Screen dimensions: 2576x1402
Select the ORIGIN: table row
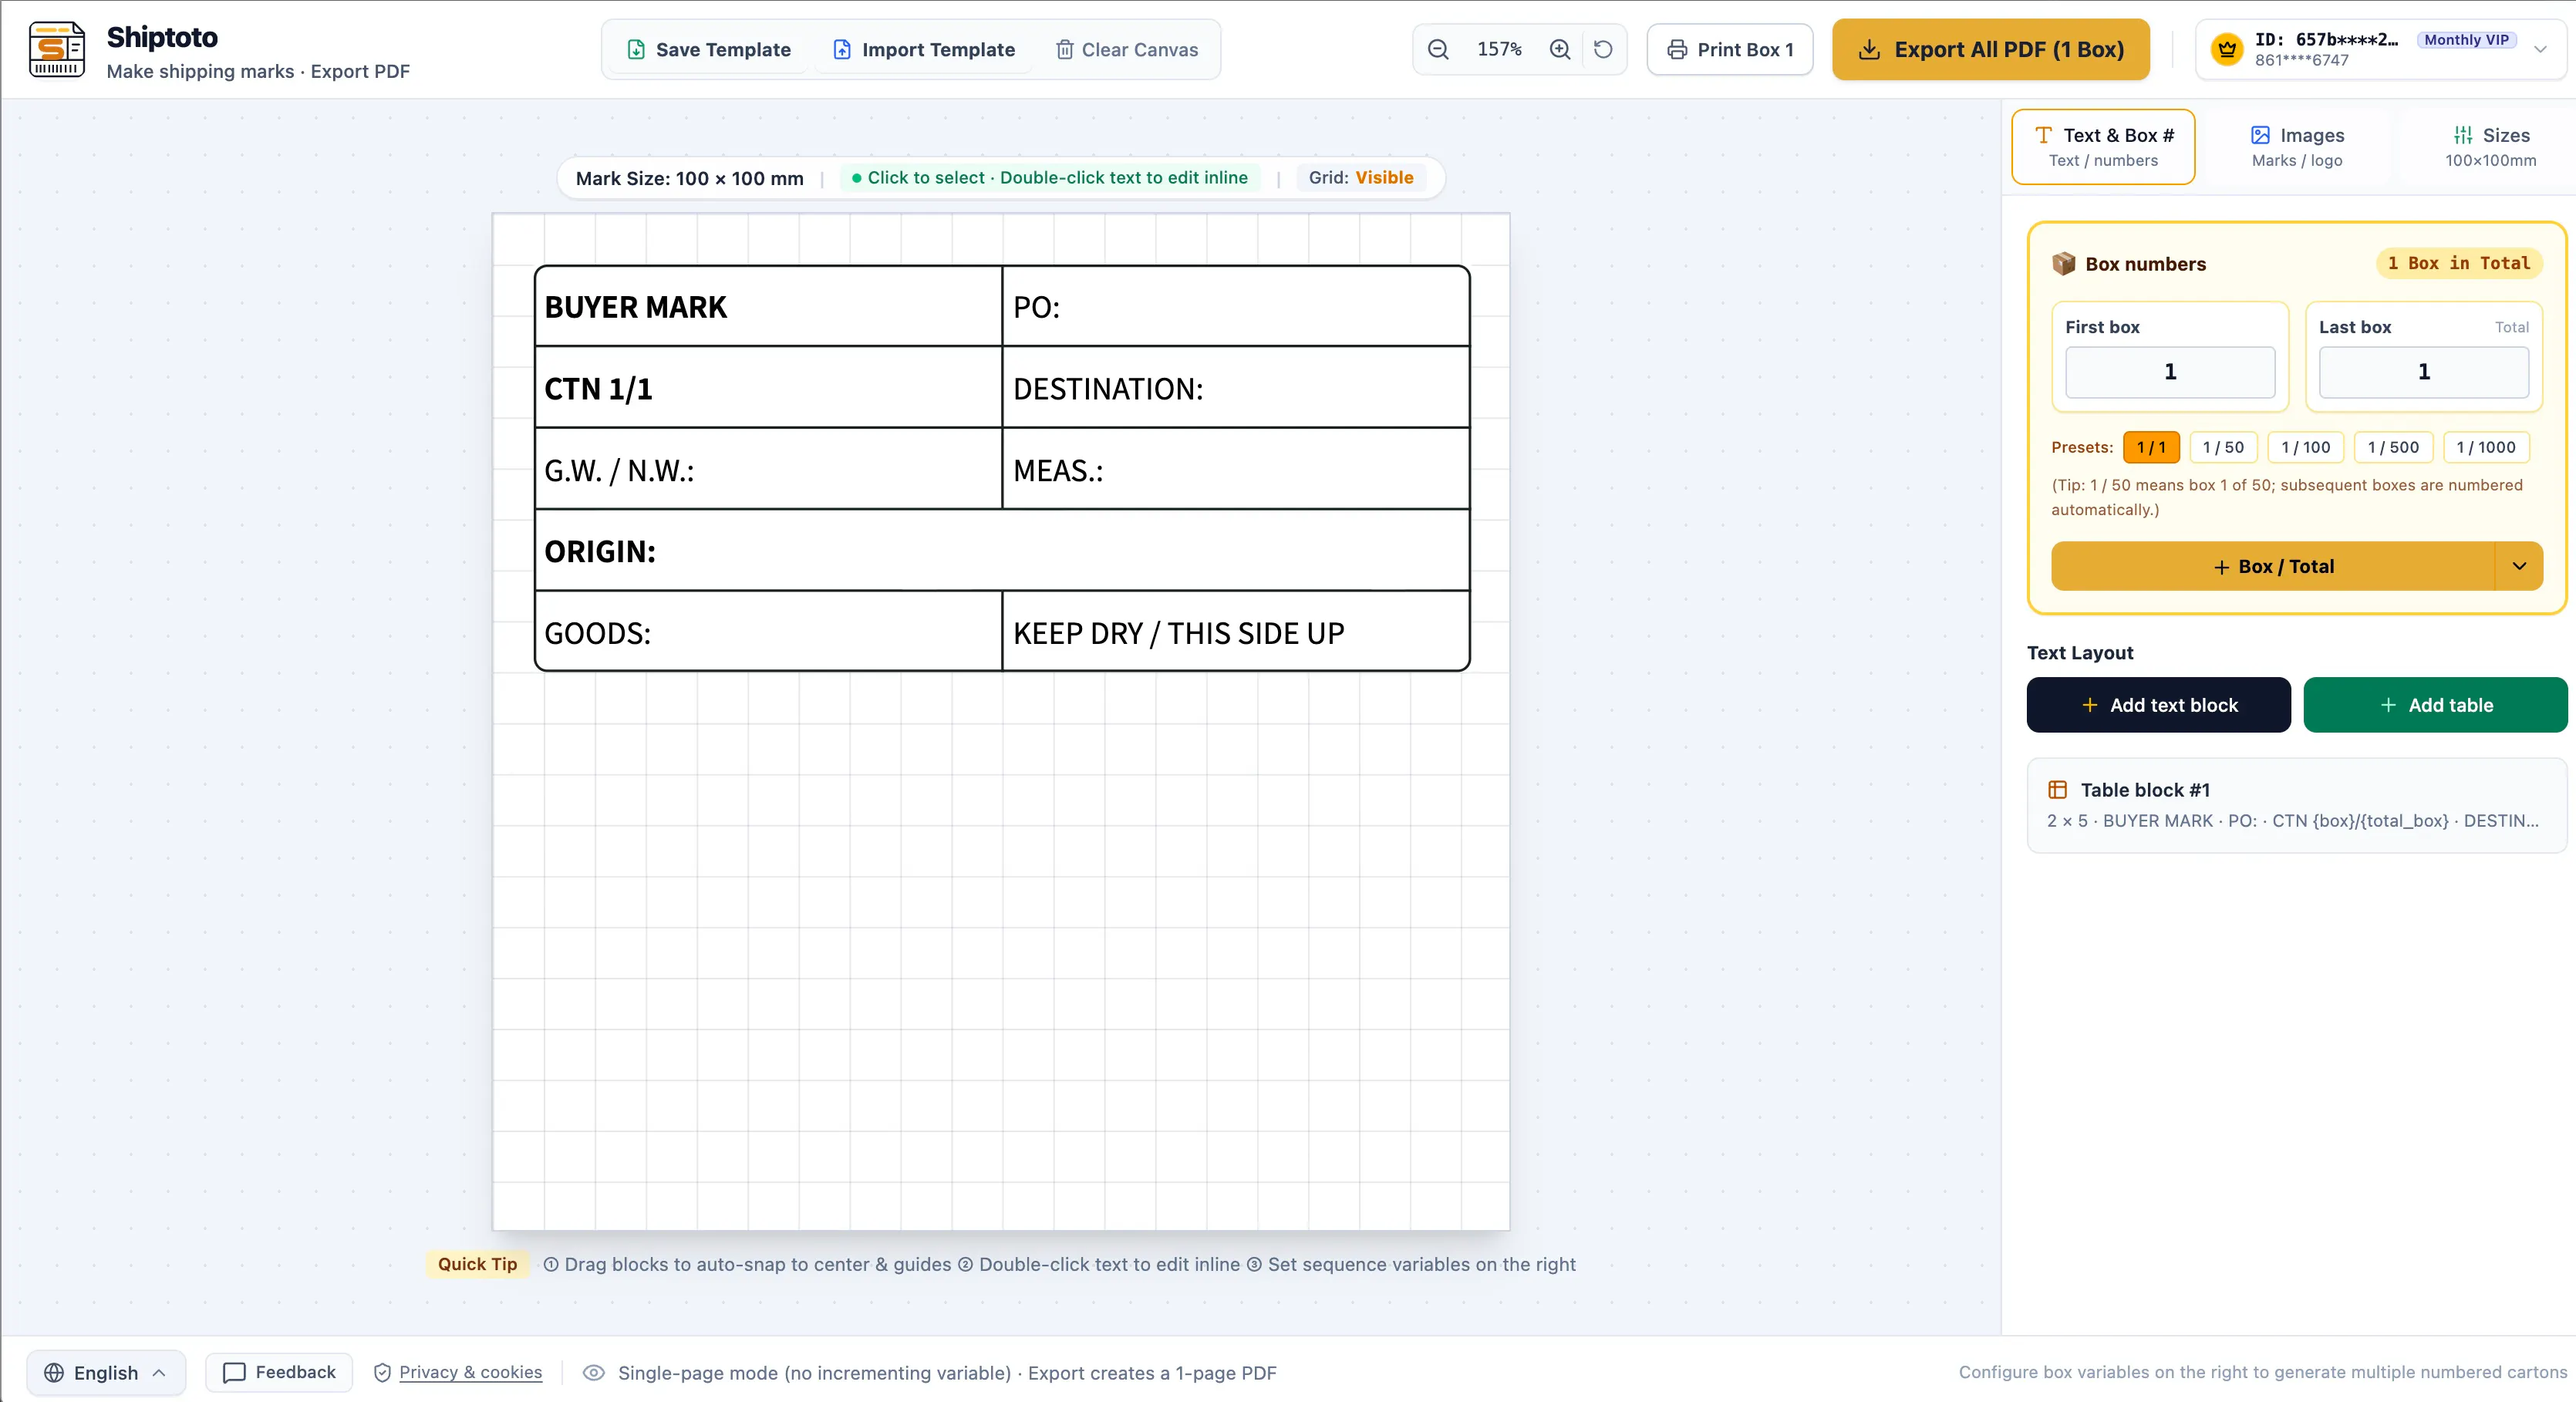point(1002,551)
